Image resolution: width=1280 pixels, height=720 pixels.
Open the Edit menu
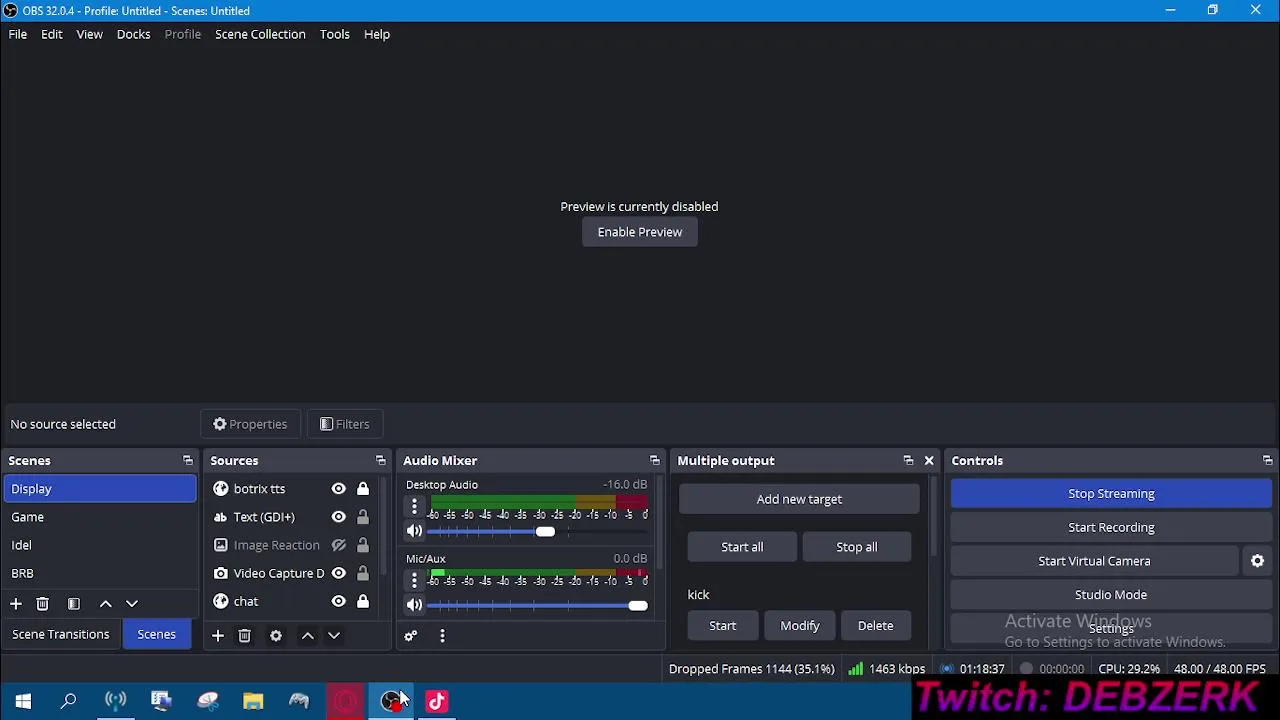coord(52,34)
